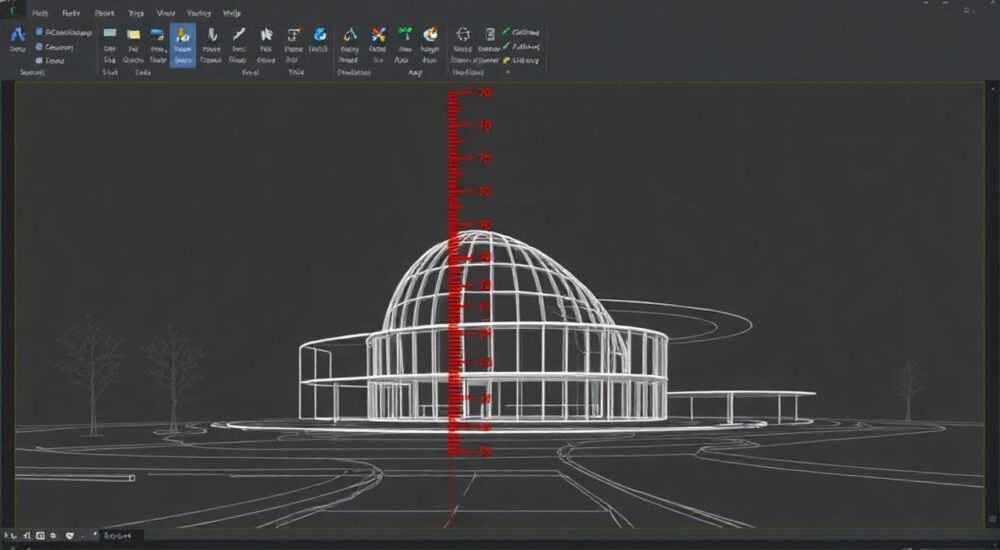Expand the small arrow under the last ribbon group
The width and height of the screenshot is (1000, 550).
point(508,73)
